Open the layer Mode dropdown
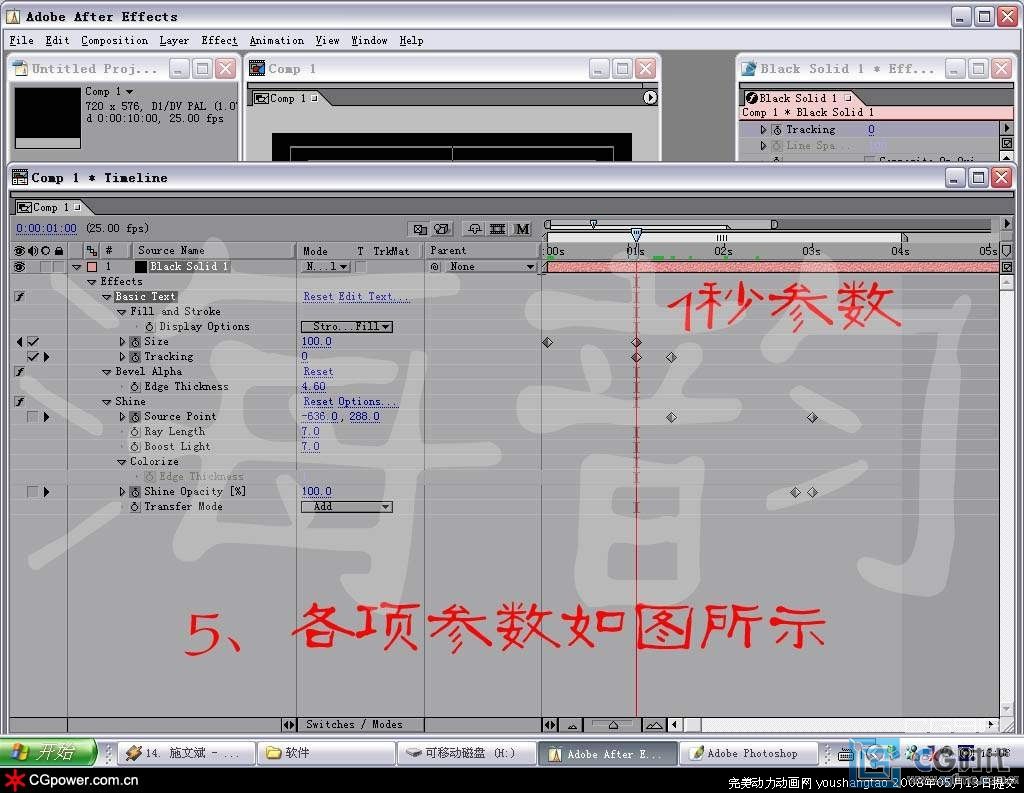Screen dimensions: 1024x793 [x=327, y=267]
